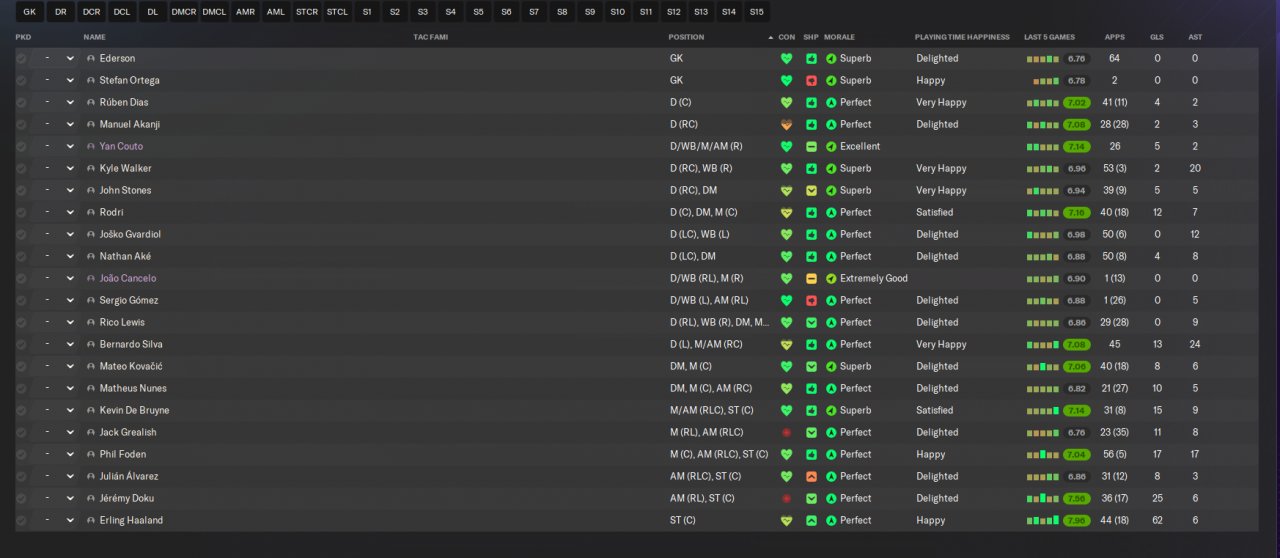Click Nathan Aké's condition heart icon
Image resolution: width=1280 pixels, height=558 pixels.
(786, 256)
